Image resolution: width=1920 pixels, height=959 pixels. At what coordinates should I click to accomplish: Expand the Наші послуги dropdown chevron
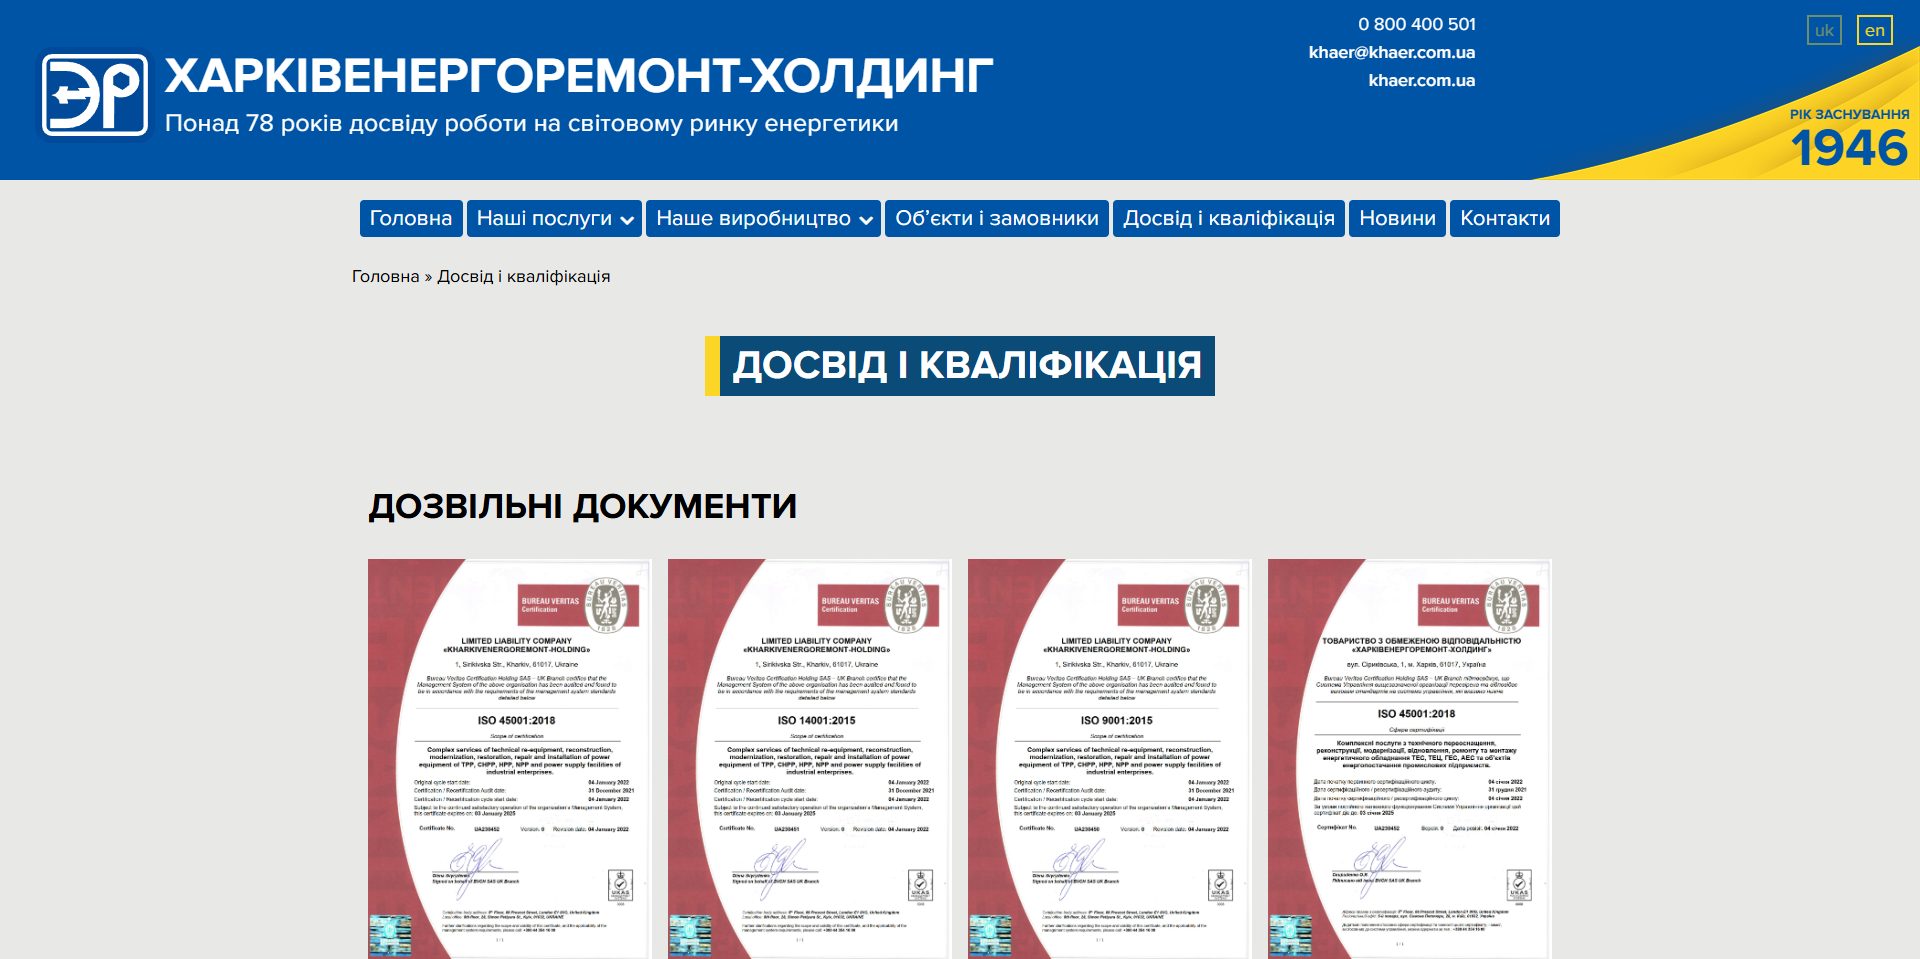click(628, 220)
